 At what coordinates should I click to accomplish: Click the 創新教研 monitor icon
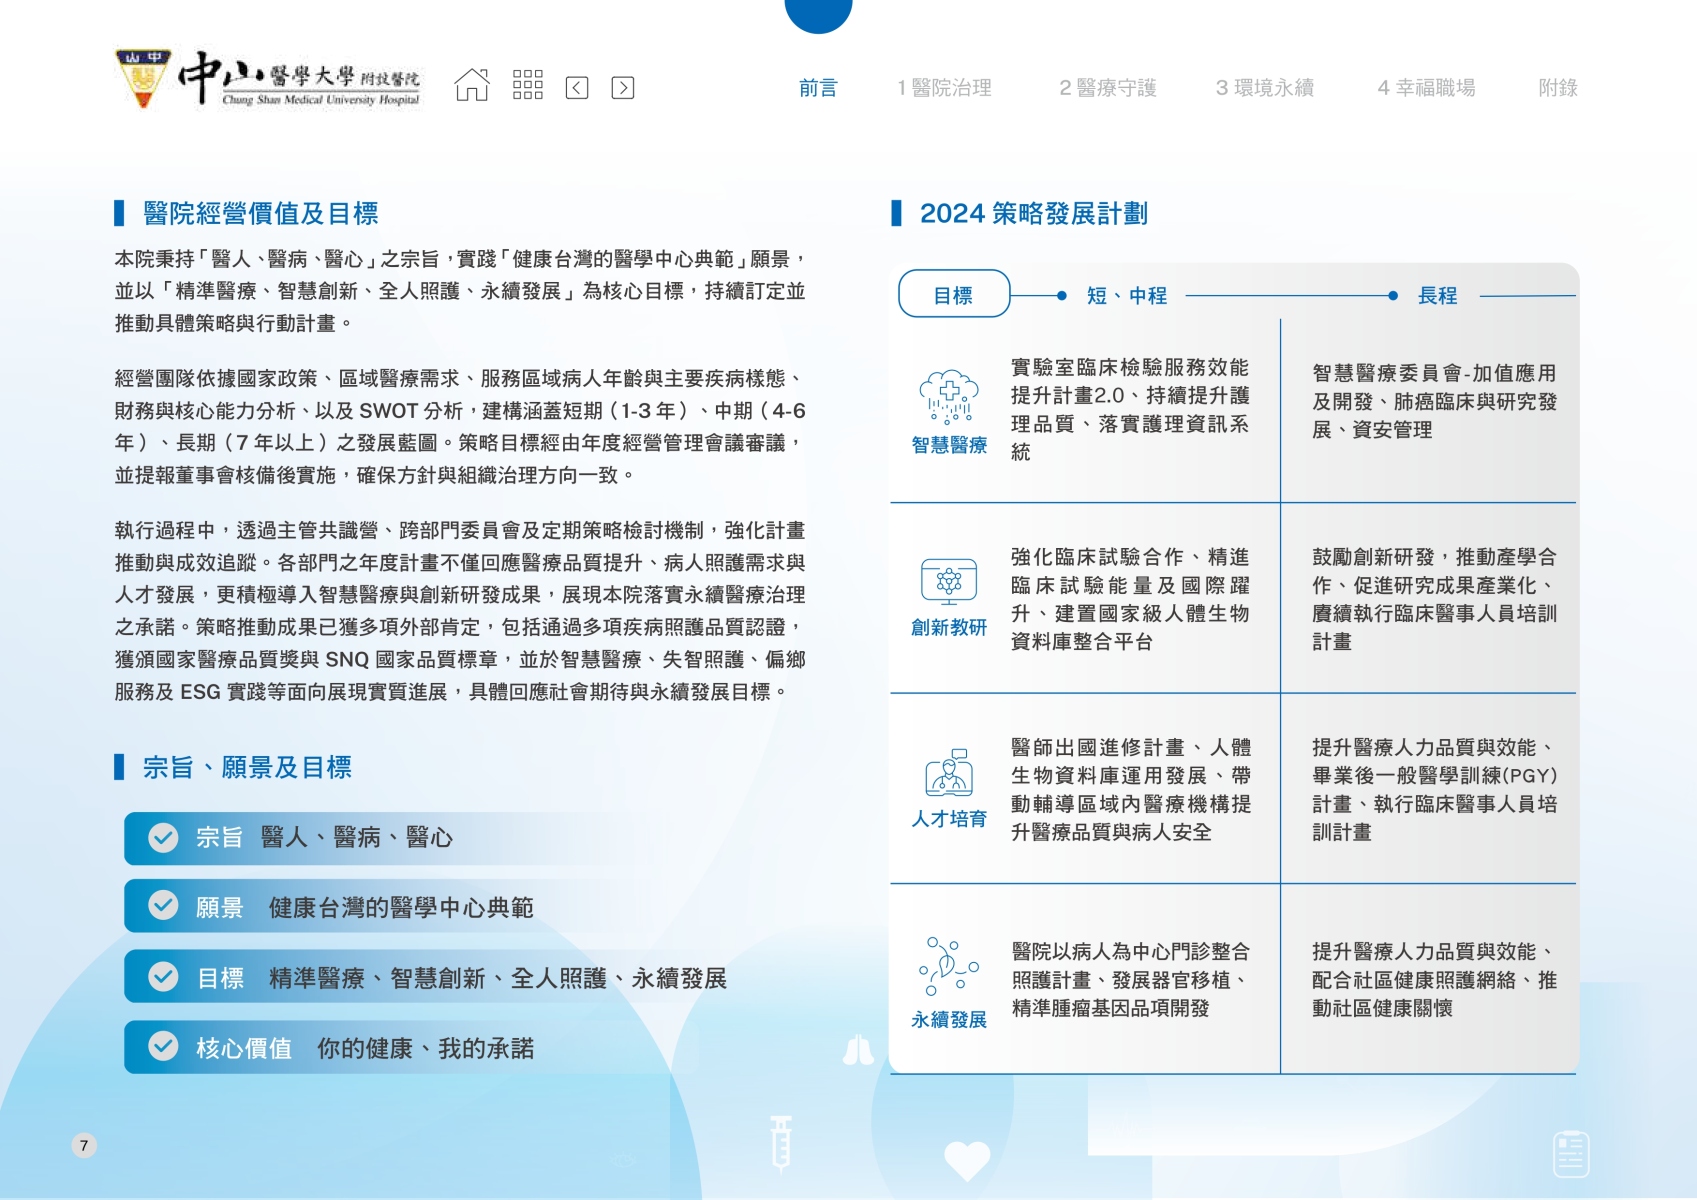948,581
